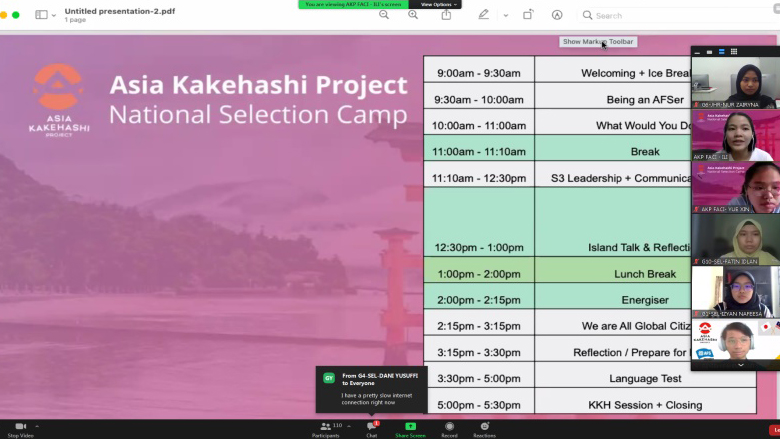This screenshot has width=780, height=439.
Task: Select the IZYAN NAFEESA video thumbnail
Action: click(x=736, y=292)
